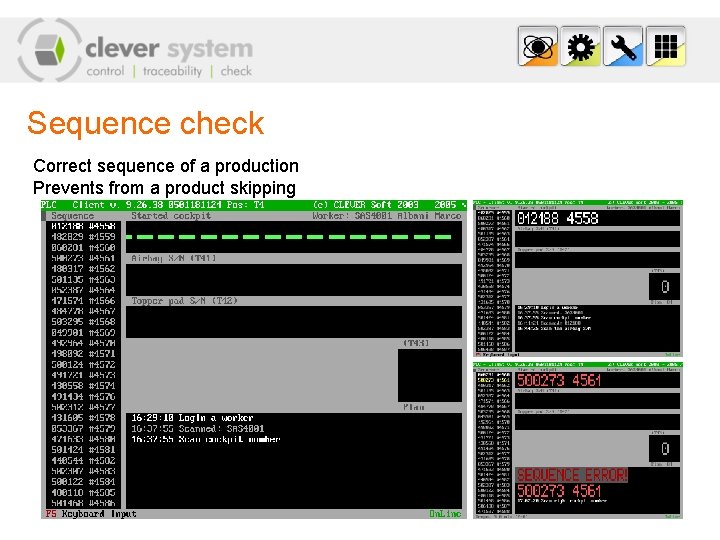Click the 0 counter in lower-right error screenshot
This screenshot has width=720, height=540.
point(664,448)
